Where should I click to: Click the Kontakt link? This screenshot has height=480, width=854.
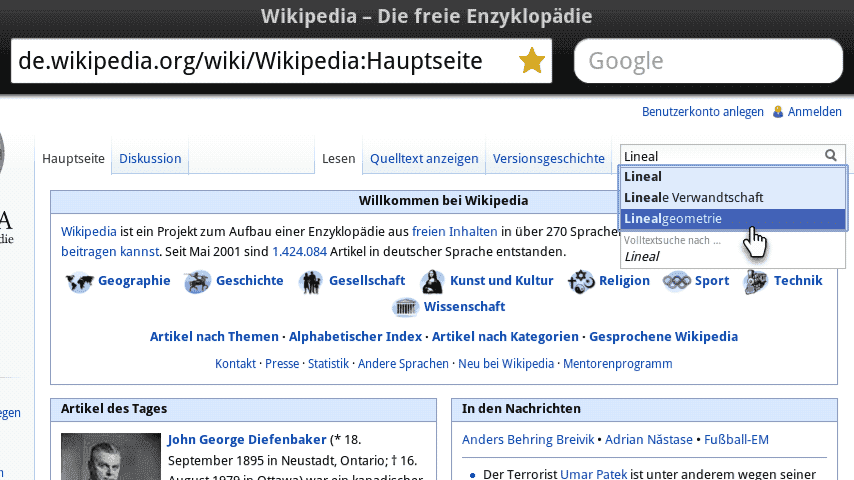pyautogui.click(x=235, y=363)
